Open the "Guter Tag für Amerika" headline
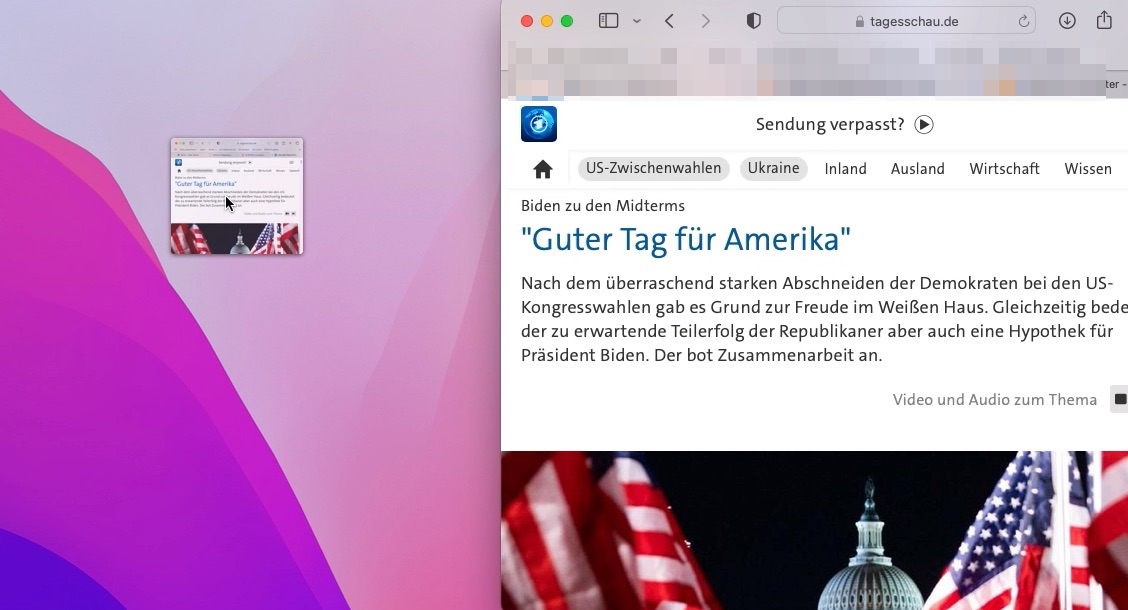The width and height of the screenshot is (1128, 610). coord(686,240)
